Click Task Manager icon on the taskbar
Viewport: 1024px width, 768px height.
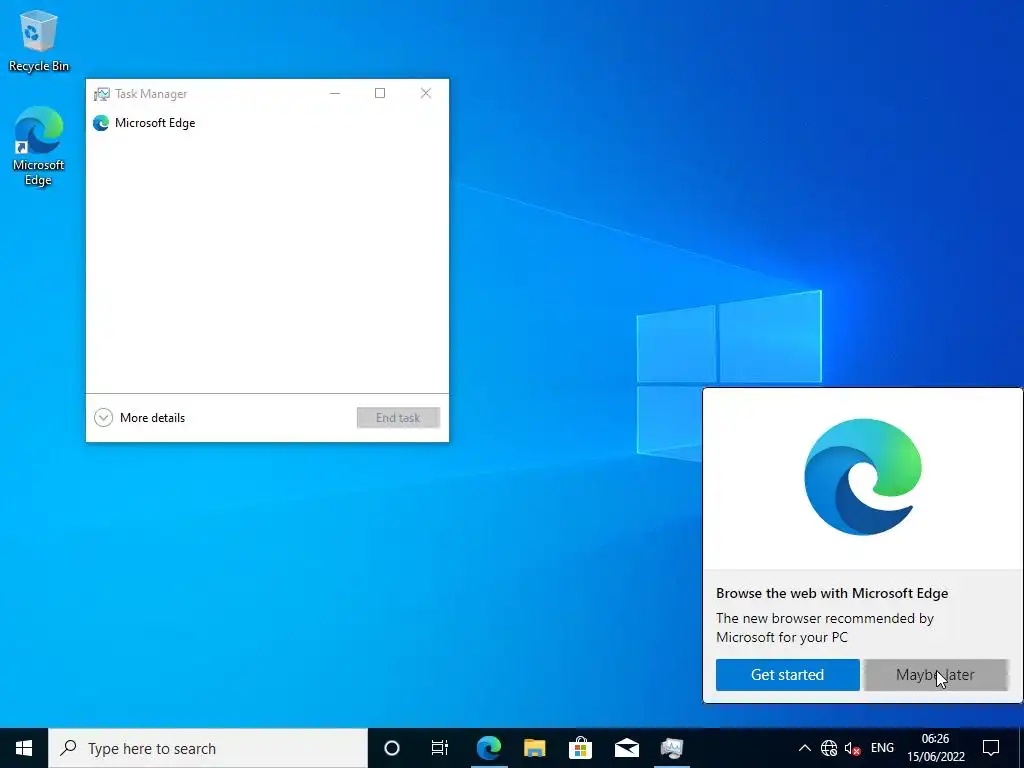(x=672, y=748)
